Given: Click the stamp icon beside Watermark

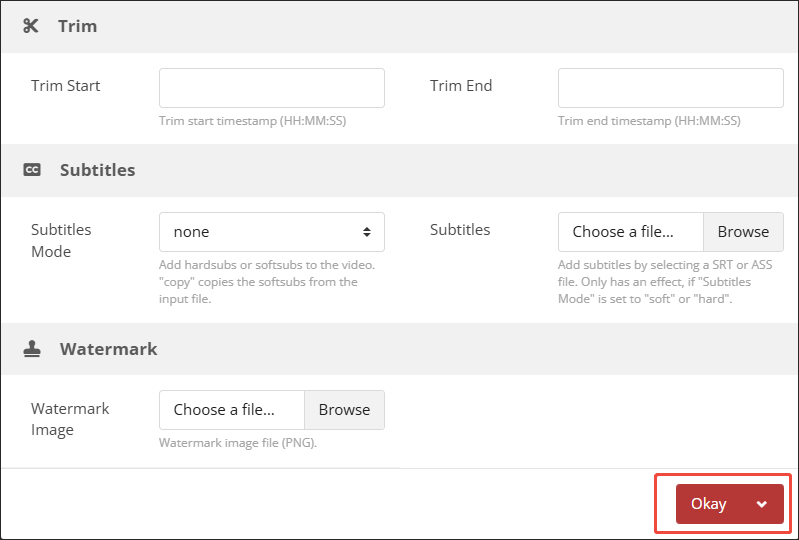Looking at the screenshot, I should [x=32, y=349].
